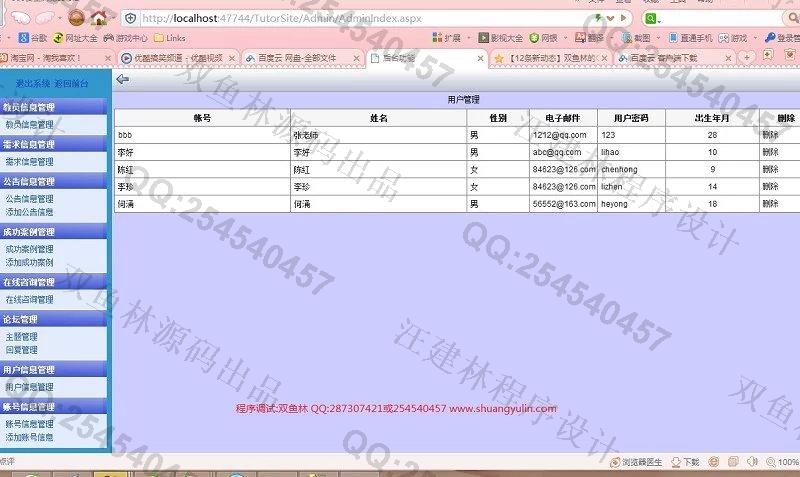The height and width of the screenshot is (477, 800).
Task: Click the 论坛管理 section header
Action: click(x=54, y=319)
